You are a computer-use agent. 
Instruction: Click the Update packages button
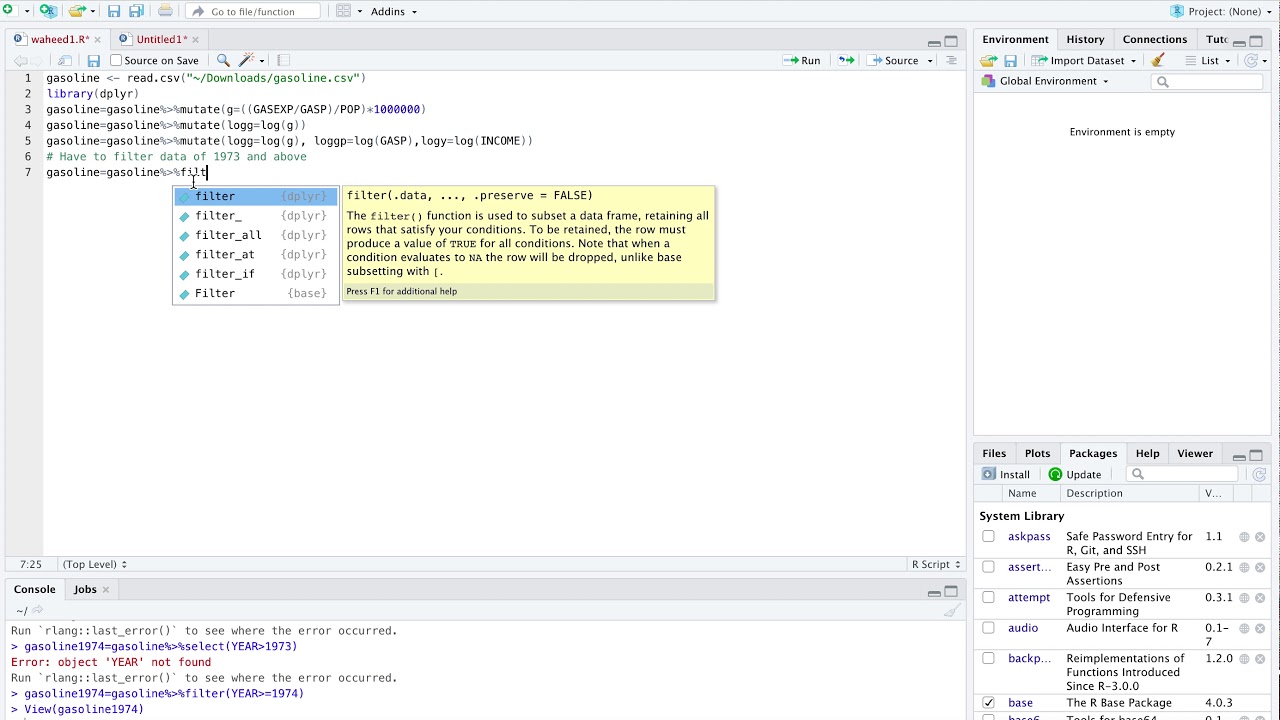[x=1075, y=474]
